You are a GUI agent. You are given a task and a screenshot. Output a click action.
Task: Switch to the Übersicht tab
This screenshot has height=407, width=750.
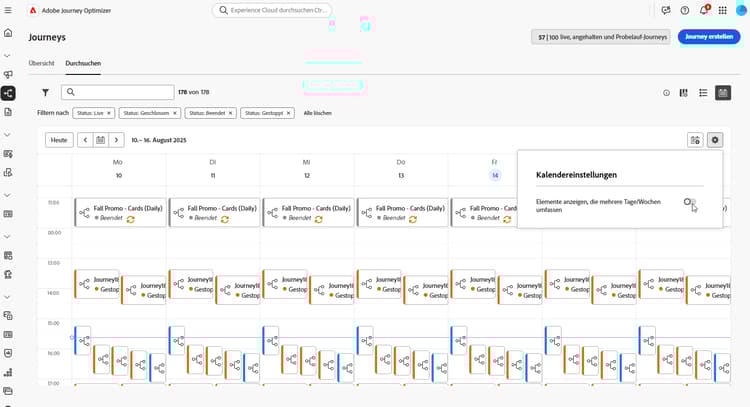42,63
